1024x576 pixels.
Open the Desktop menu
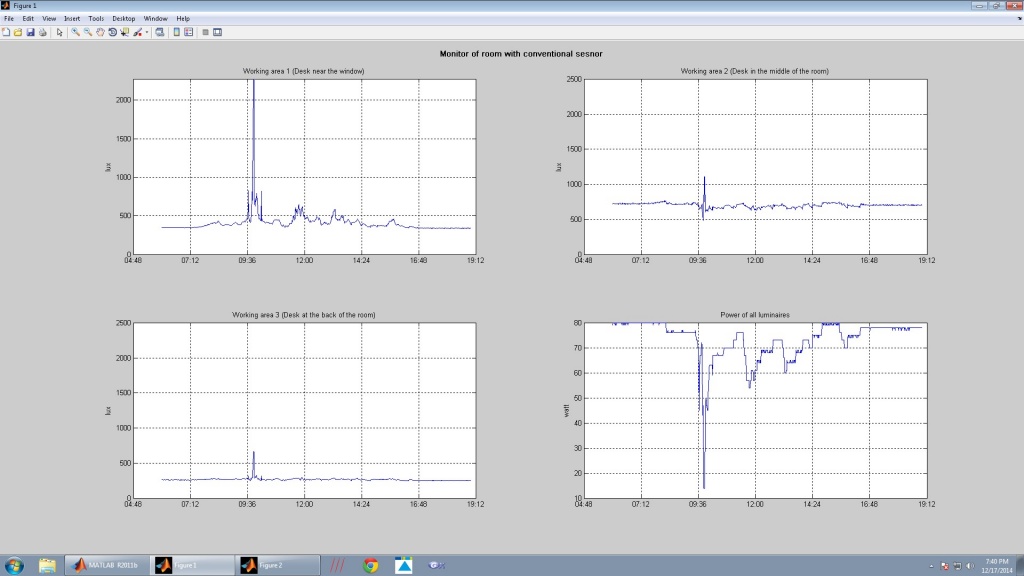tap(123, 18)
